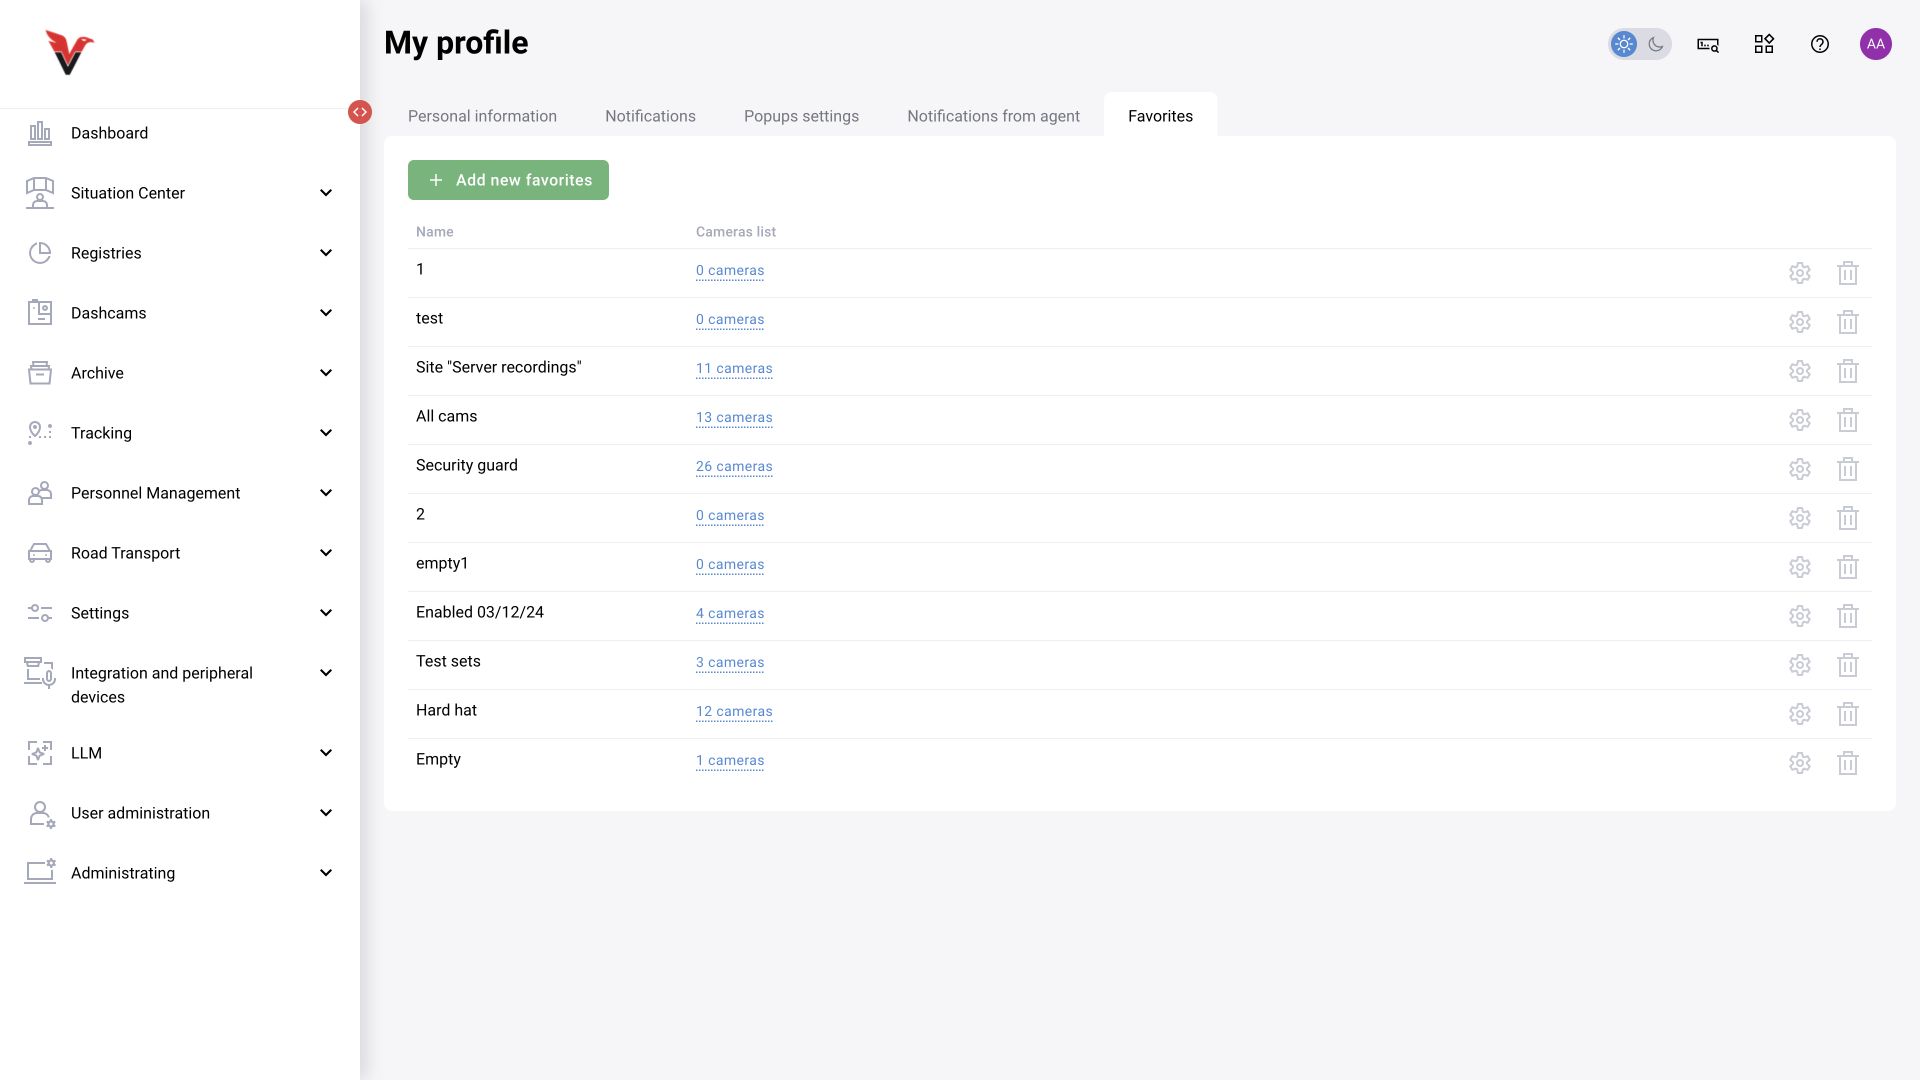Open the Popups settings tab
Viewport: 1920px width, 1080px height.
click(801, 116)
